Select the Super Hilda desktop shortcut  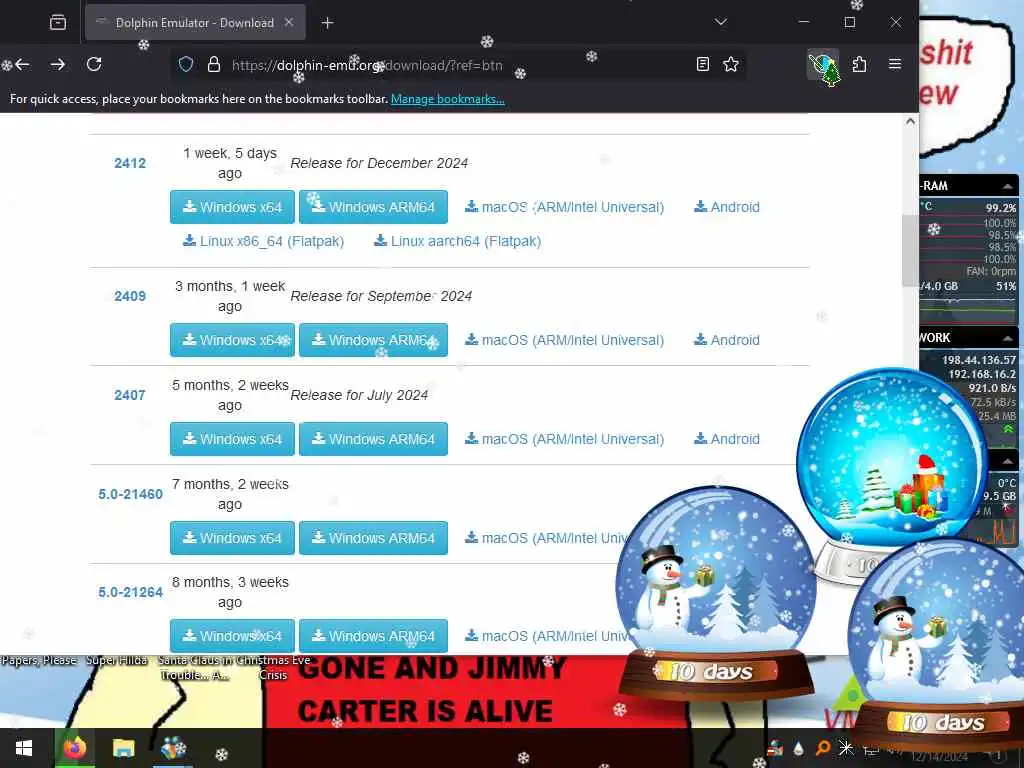pos(117,660)
